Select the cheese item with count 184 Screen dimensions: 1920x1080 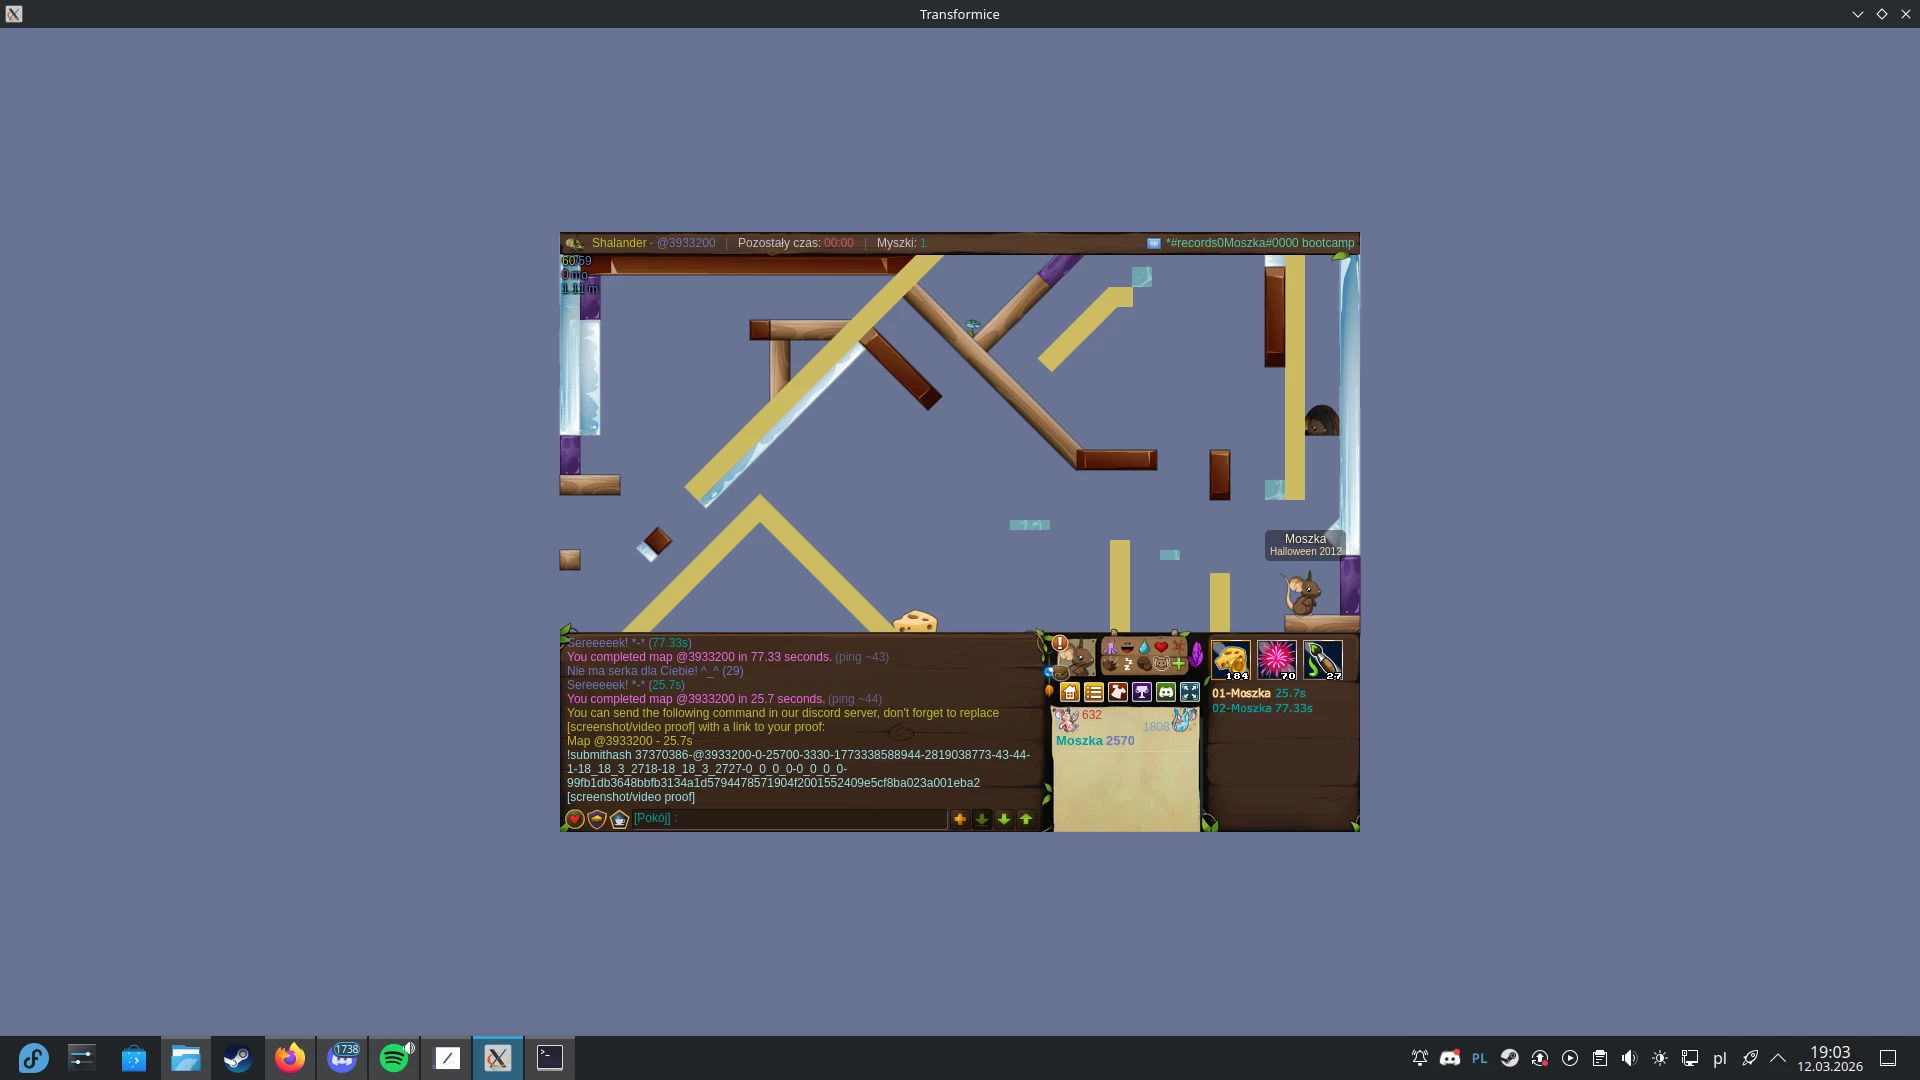(x=1231, y=660)
